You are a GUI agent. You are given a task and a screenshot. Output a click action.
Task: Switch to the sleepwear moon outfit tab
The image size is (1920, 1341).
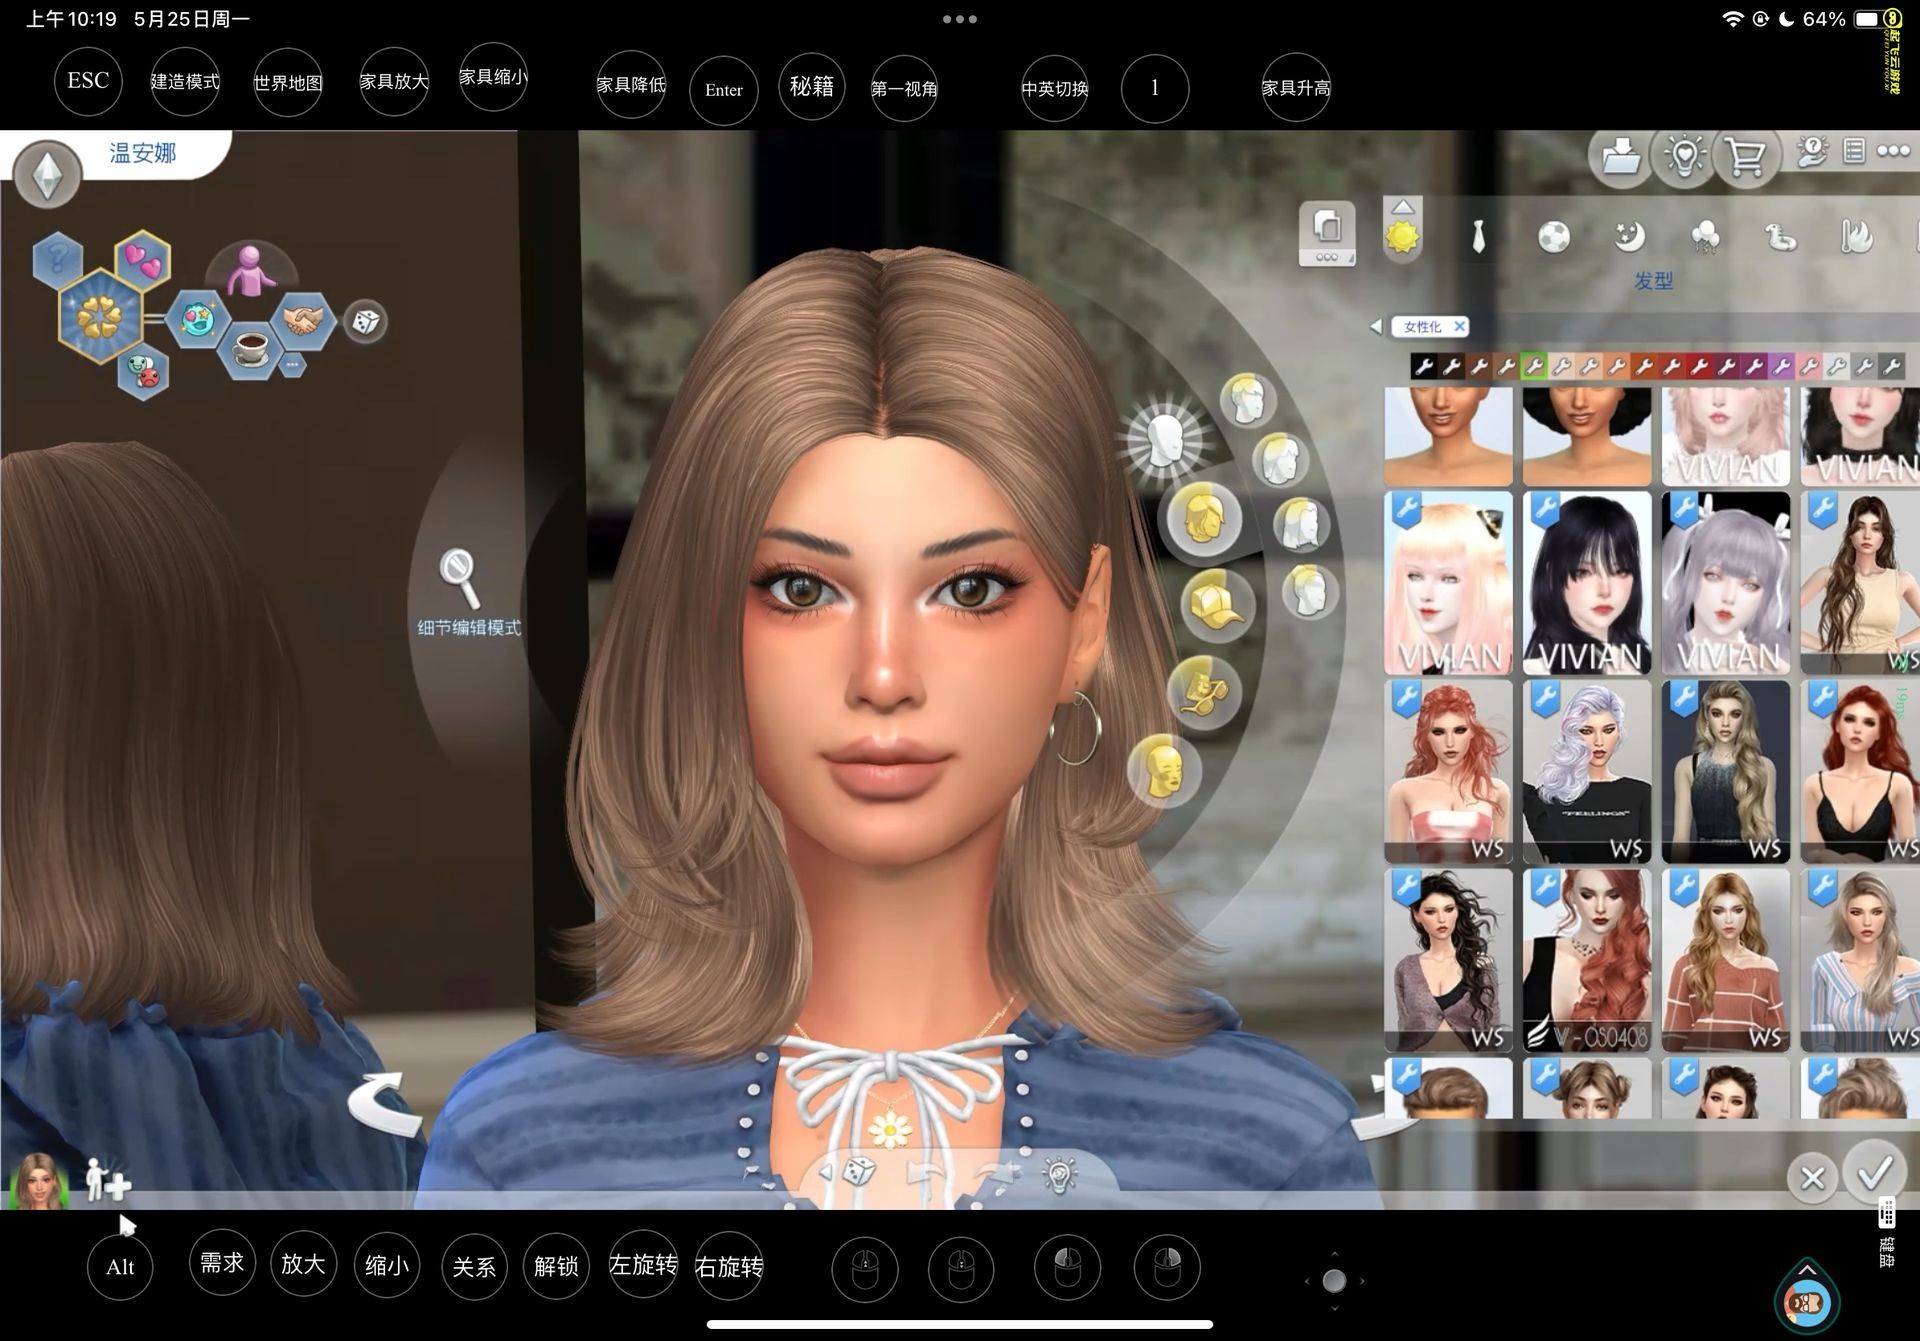pyautogui.click(x=1630, y=237)
